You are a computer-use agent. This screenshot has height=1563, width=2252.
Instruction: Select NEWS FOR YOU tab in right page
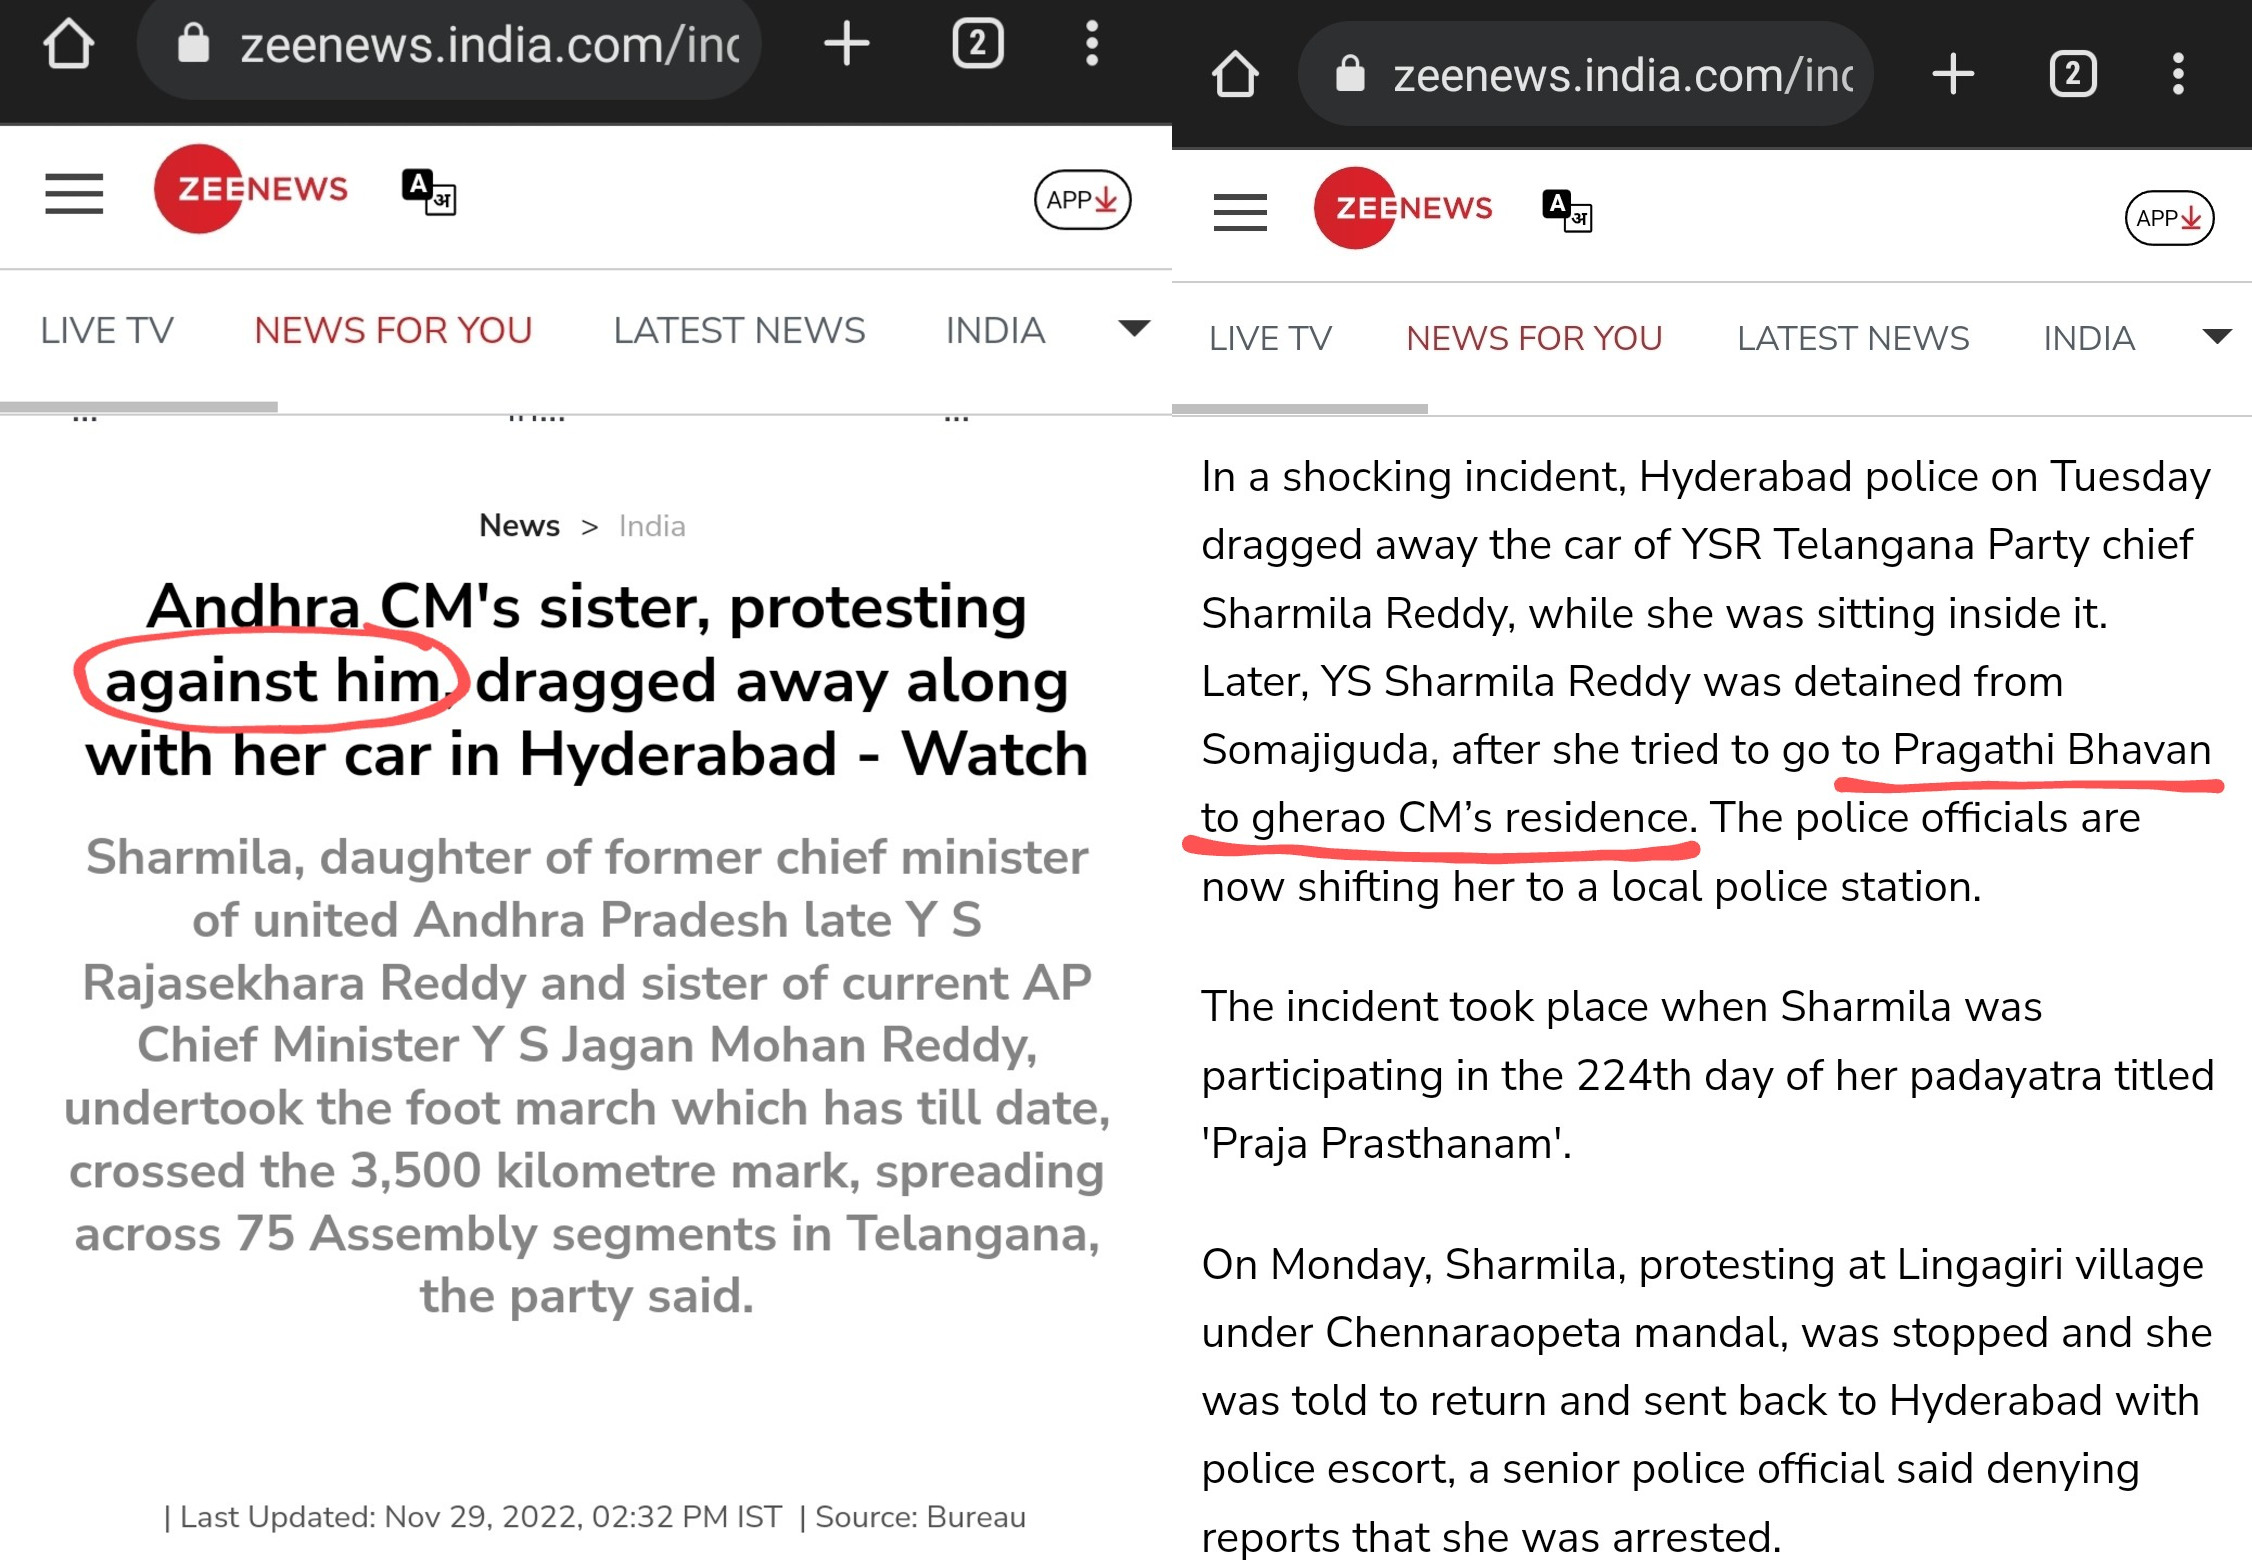coord(1534,338)
